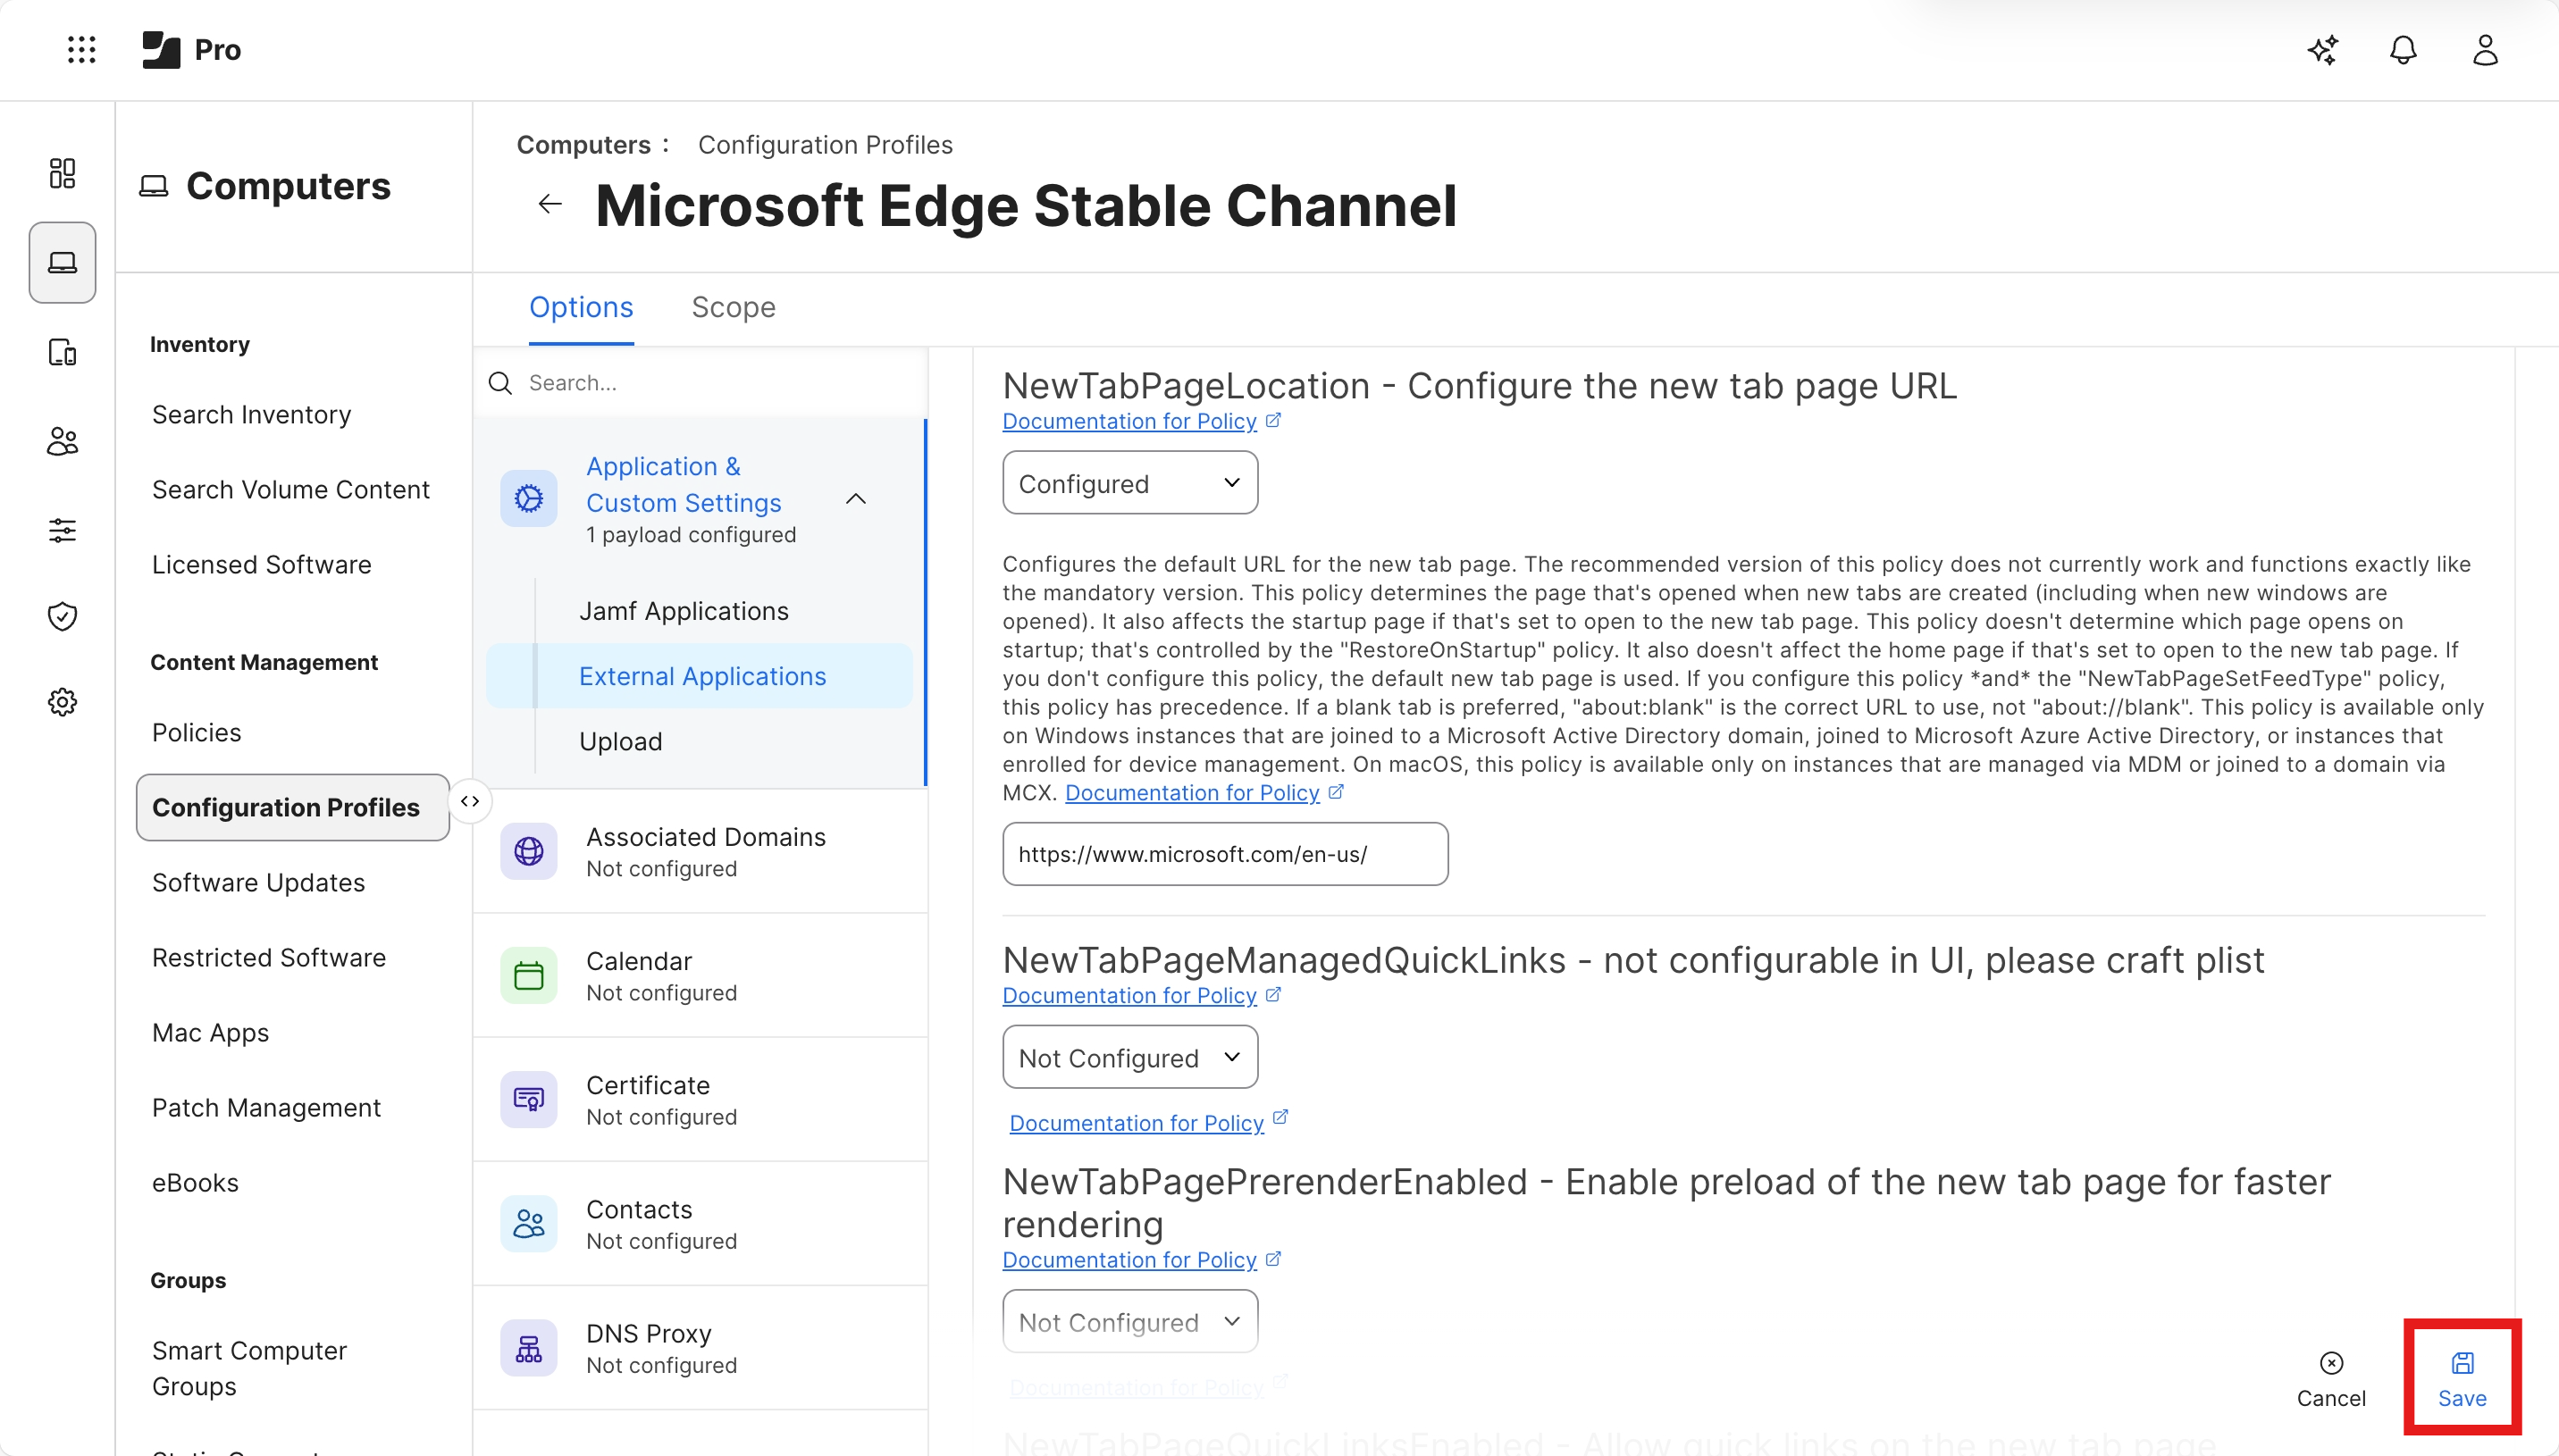Open Smart Computer Groups
The image size is (2559, 1456).
250,1368
